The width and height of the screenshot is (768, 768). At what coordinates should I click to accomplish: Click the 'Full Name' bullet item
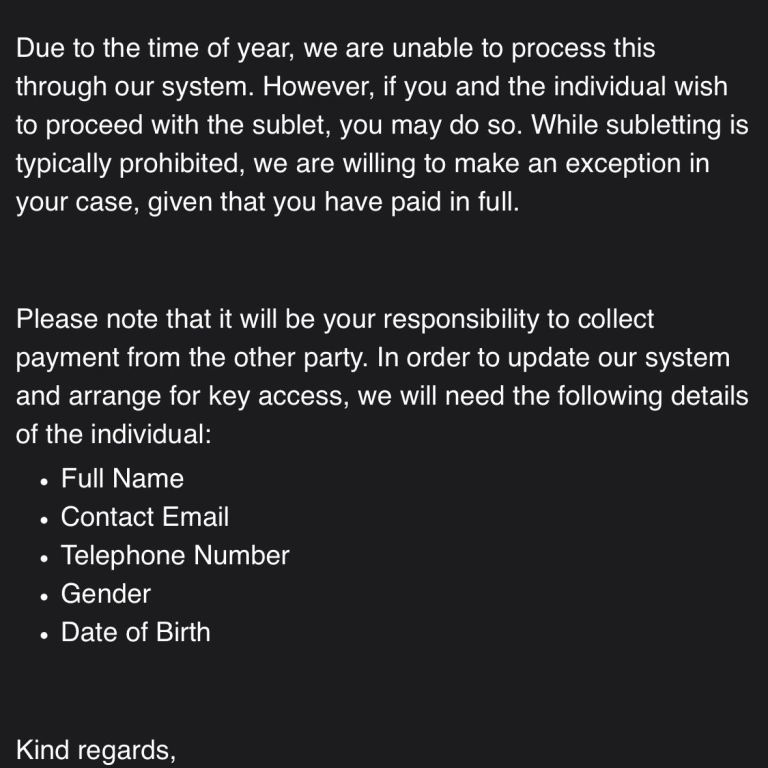click(x=122, y=478)
